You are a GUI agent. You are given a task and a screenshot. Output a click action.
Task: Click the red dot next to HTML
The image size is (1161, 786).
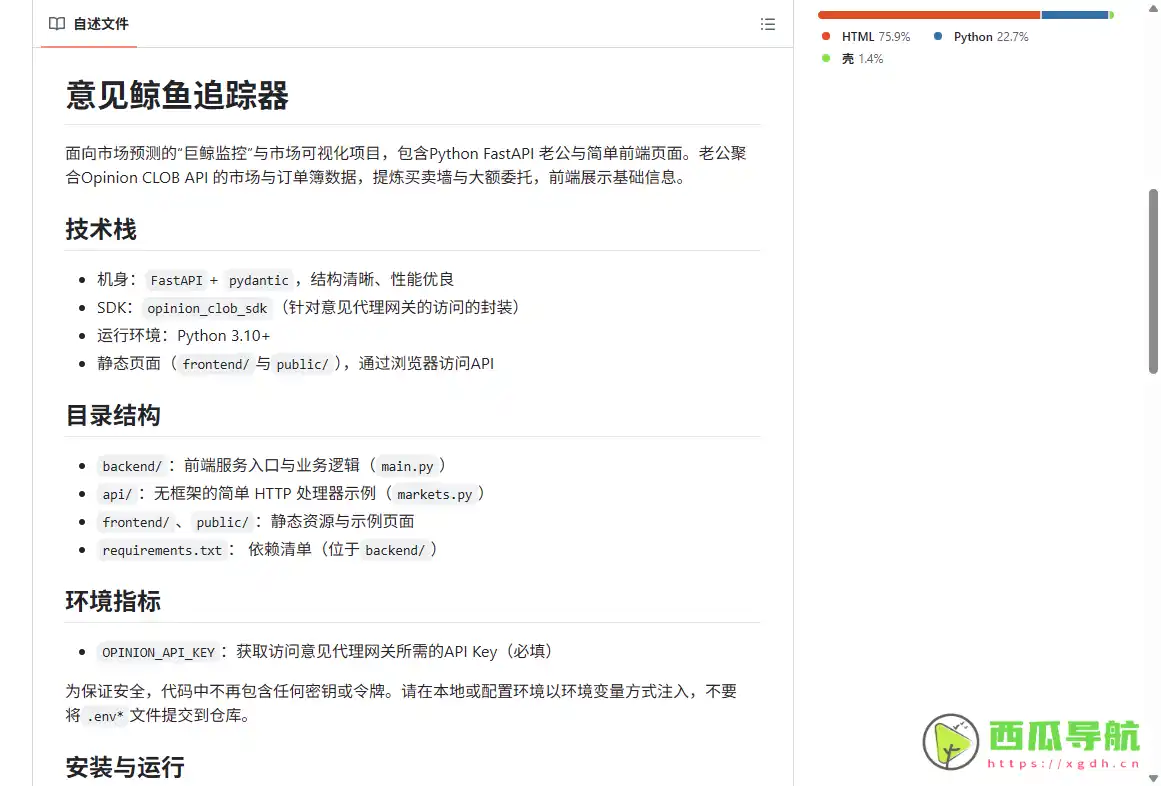pos(824,35)
